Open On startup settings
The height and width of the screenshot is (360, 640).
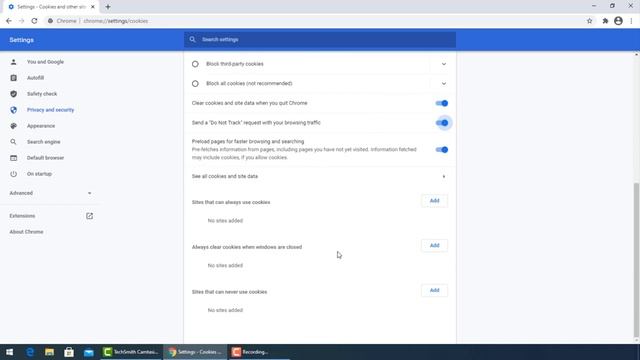click(x=39, y=174)
